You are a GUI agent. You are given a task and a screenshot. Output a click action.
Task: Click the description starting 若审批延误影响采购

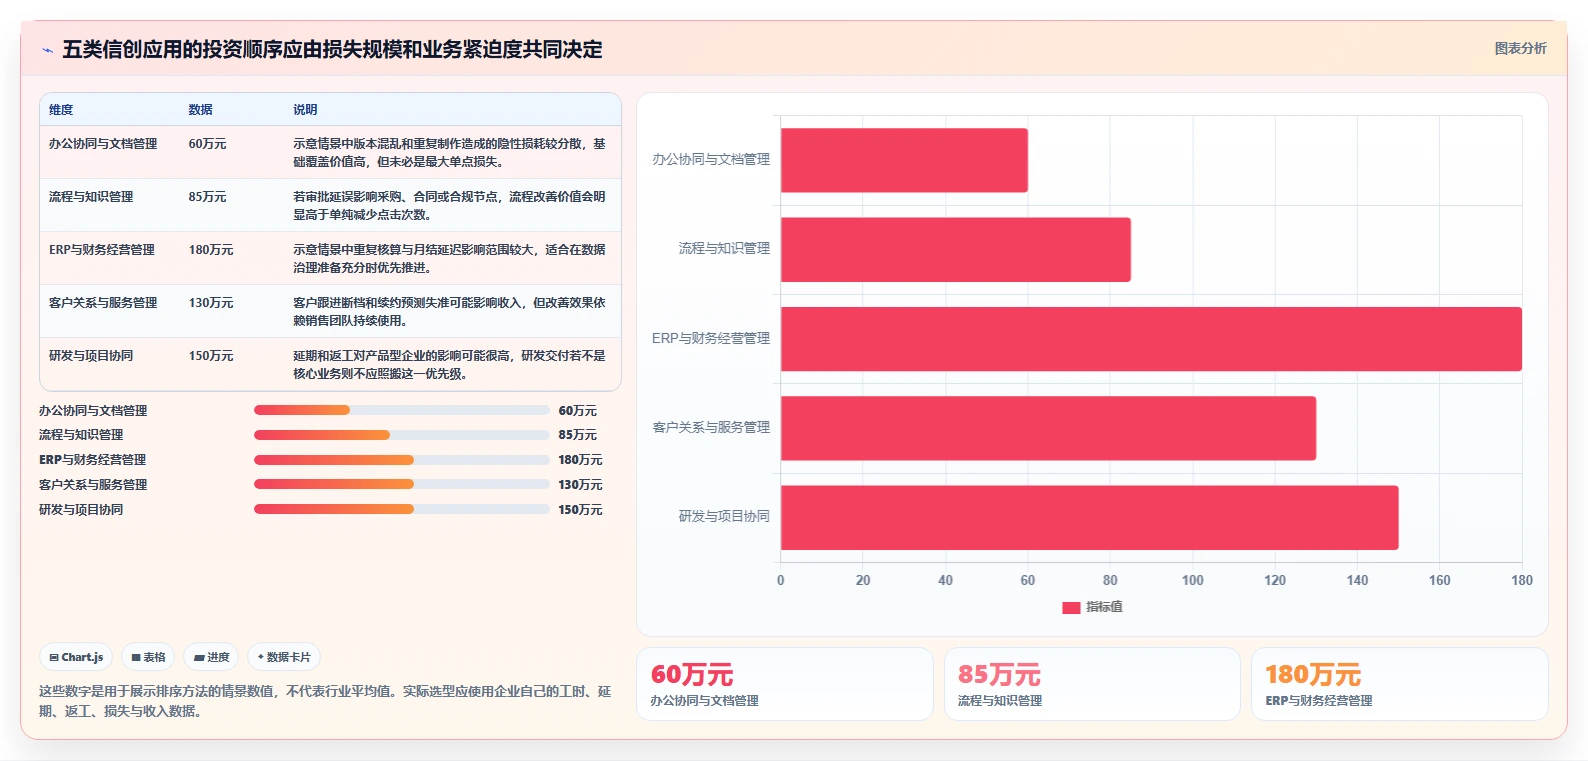[449, 206]
